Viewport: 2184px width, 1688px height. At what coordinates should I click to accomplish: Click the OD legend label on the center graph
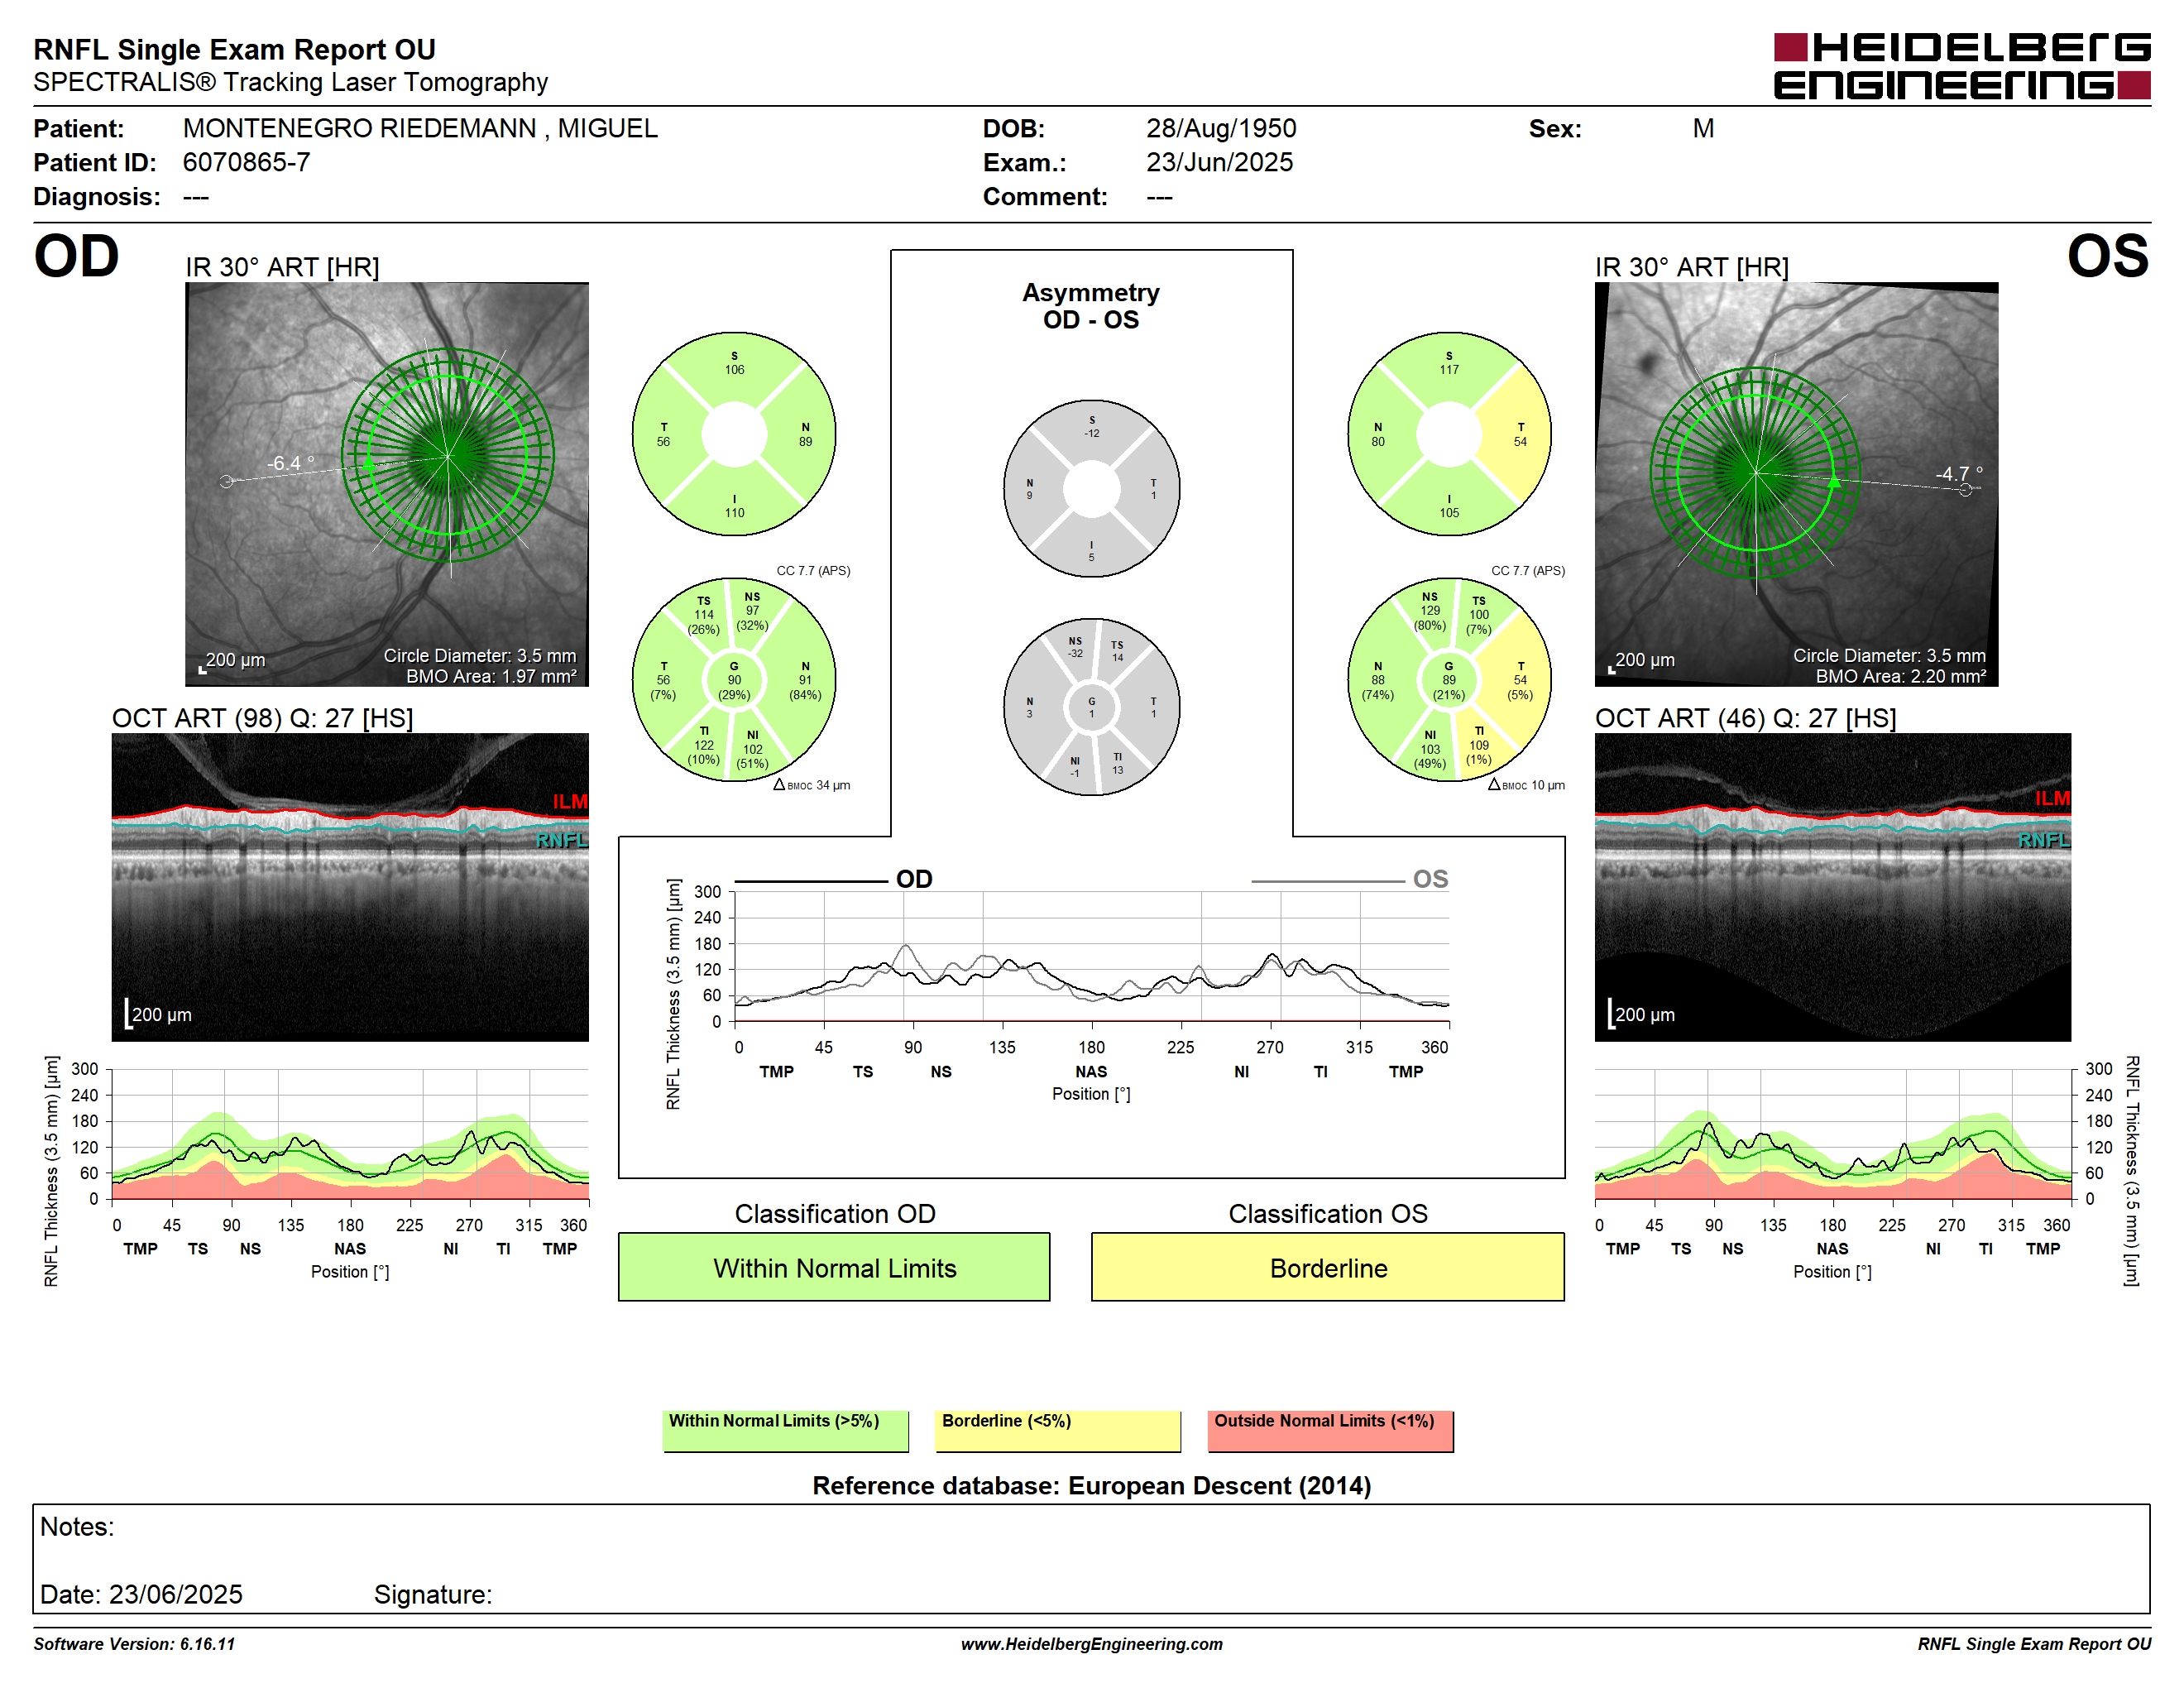(x=913, y=879)
